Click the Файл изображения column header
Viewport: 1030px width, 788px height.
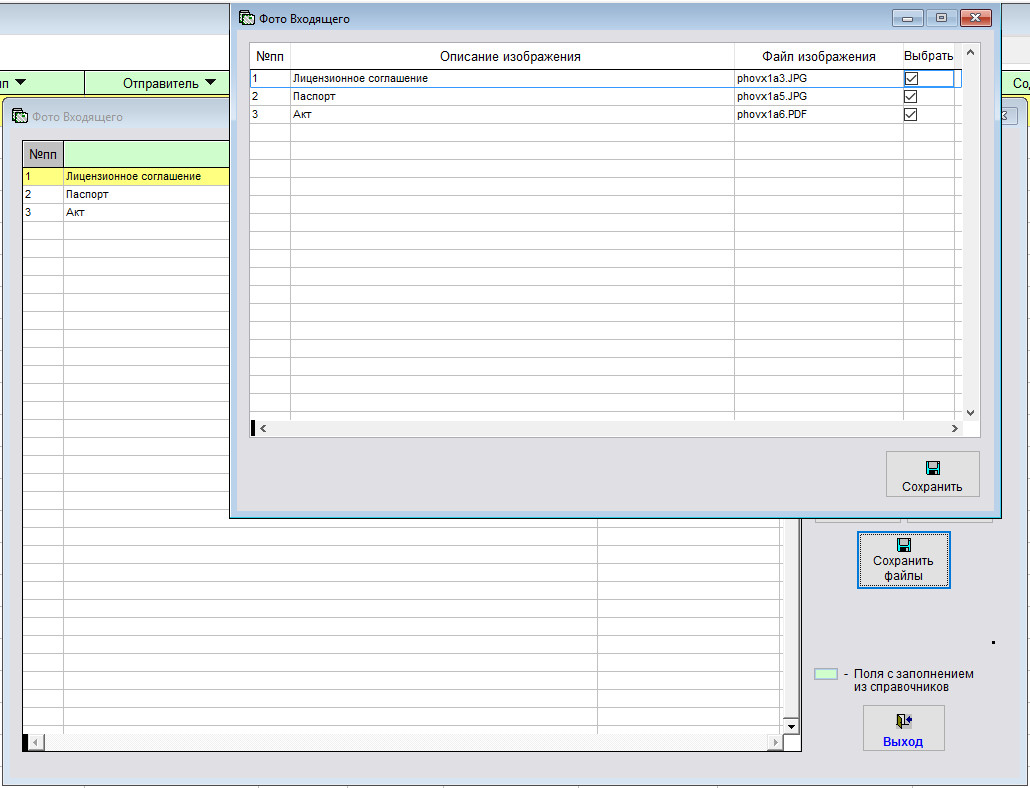(818, 57)
